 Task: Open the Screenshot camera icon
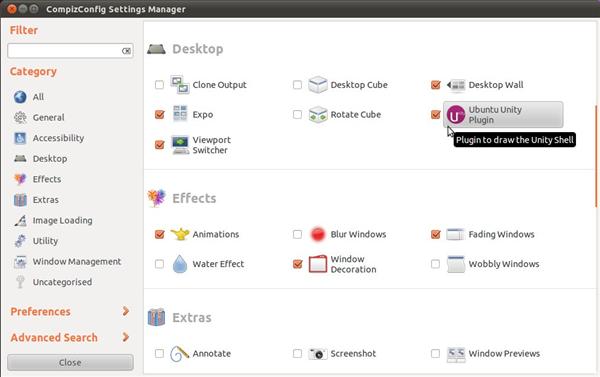click(x=318, y=354)
